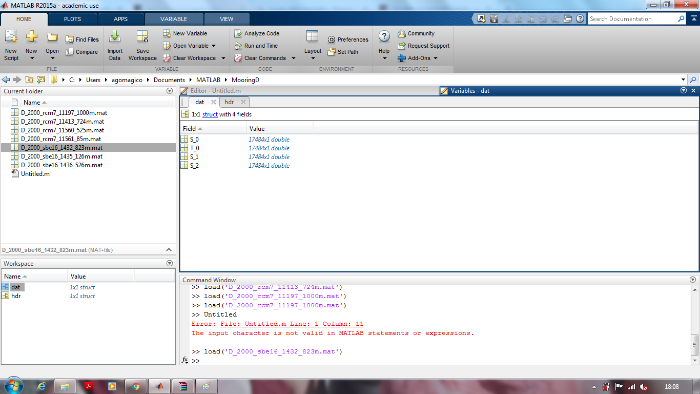Click Set Path

click(x=343, y=52)
